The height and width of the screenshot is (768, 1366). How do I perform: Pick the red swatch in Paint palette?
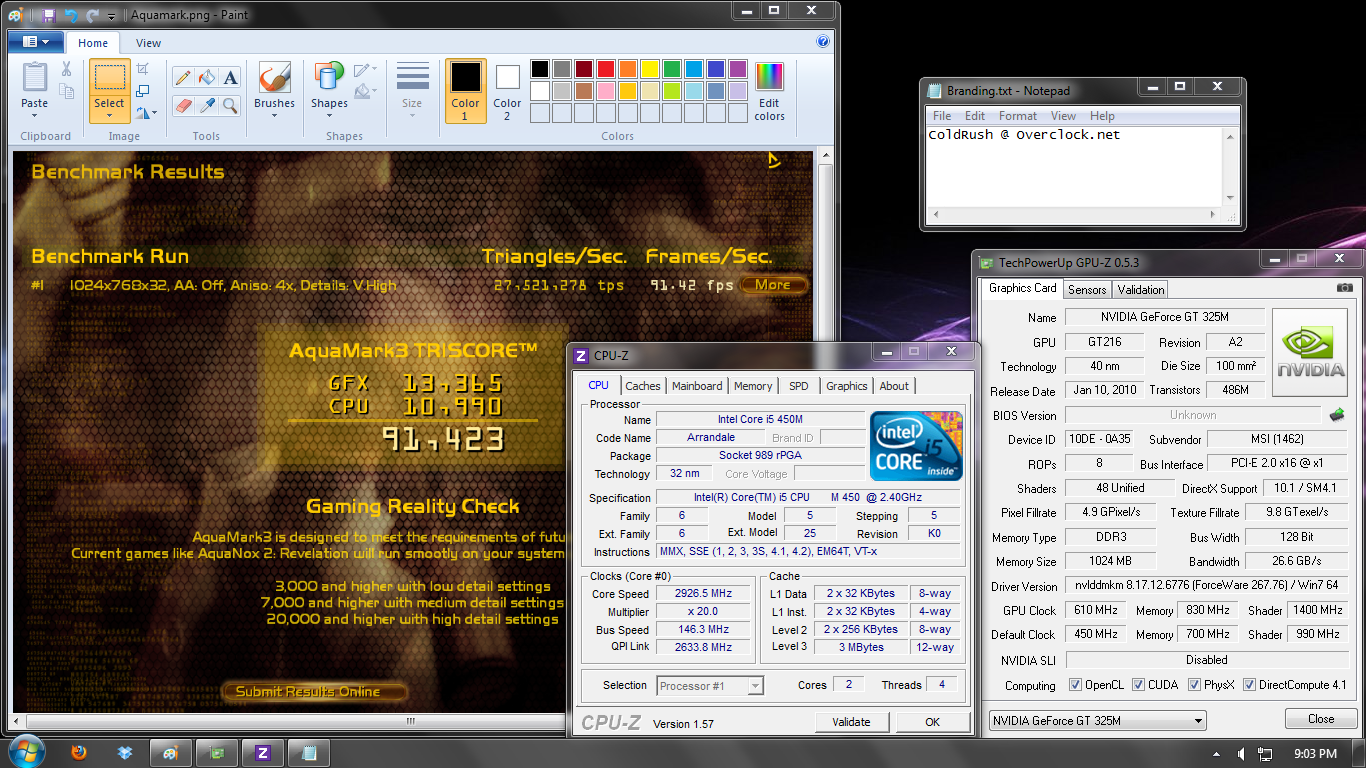[605, 69]
